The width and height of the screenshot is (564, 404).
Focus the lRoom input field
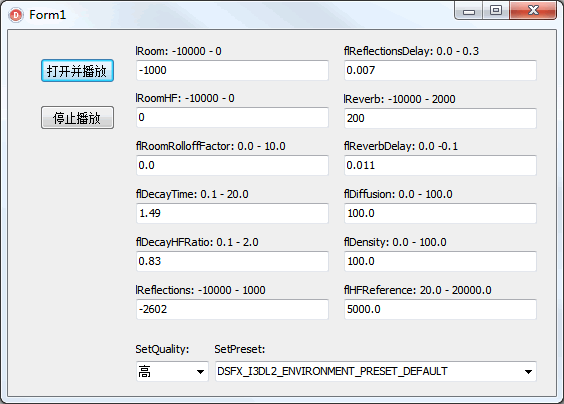coord(232,70)
